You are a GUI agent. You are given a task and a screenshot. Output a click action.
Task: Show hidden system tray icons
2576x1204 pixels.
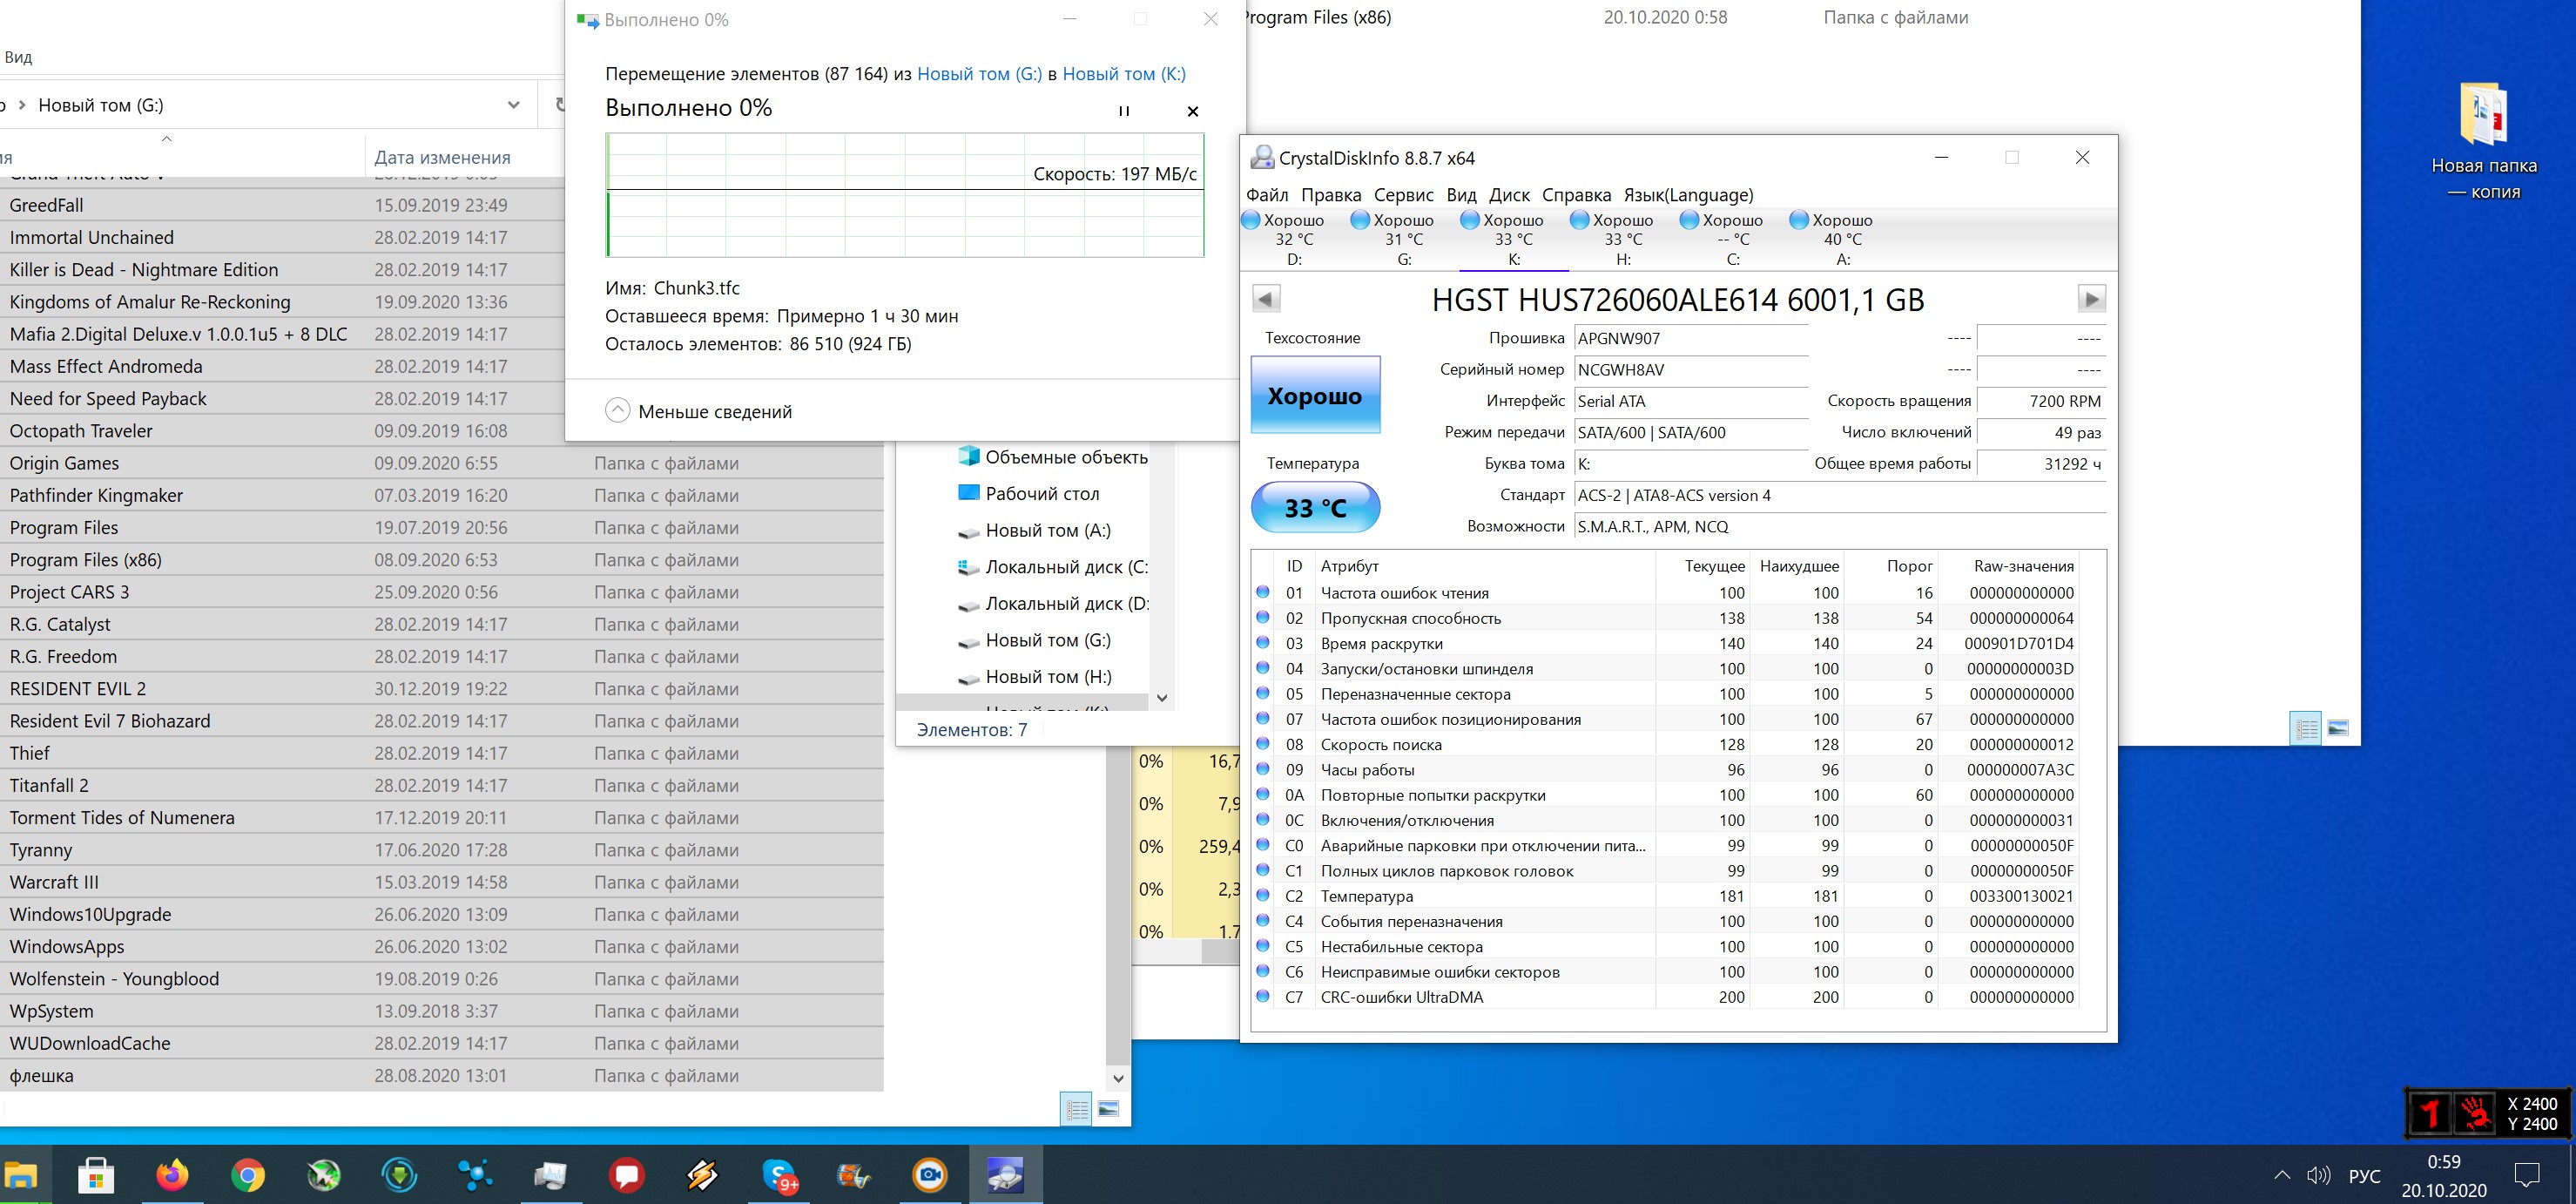[x=2281, y=1175]
